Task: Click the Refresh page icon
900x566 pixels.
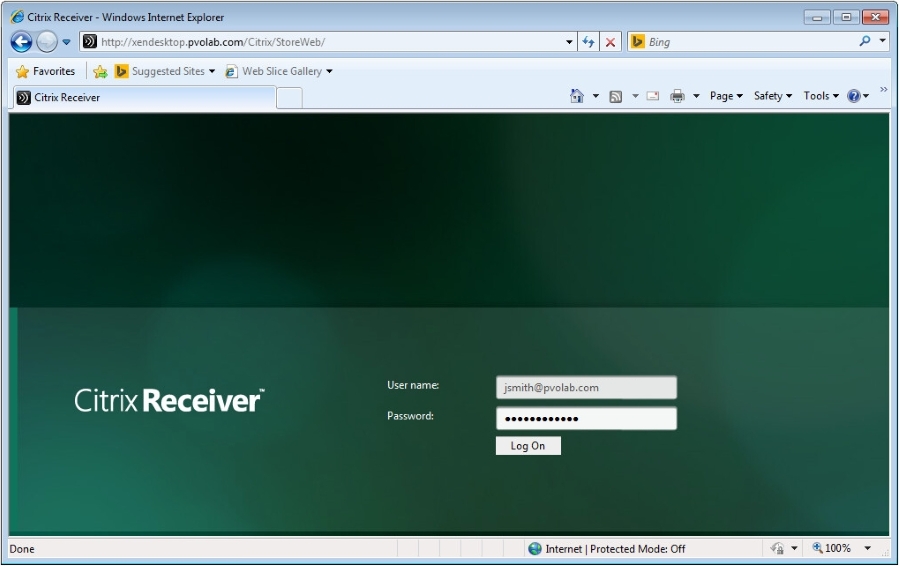Action: (x=588, y=42)
